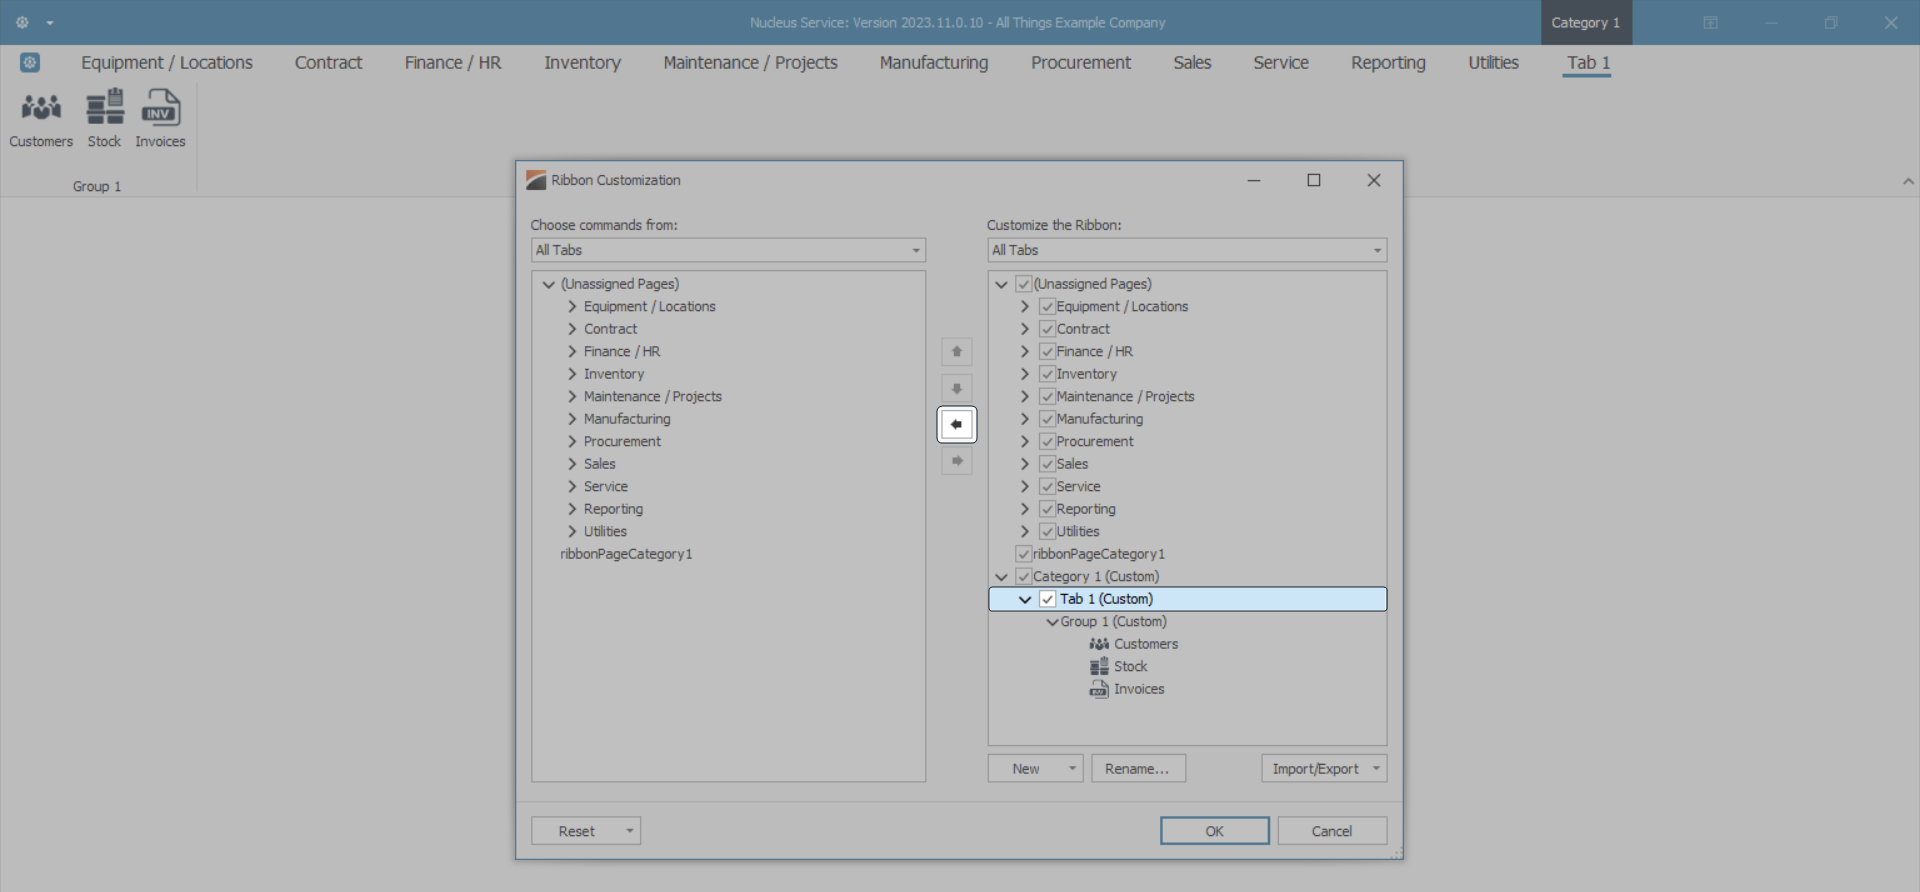Image resolution: width=1920 pixels, height=892 pixels.
Task: Toggle Category 1 (Custom) checkbox
Action: click(1023, 577)
